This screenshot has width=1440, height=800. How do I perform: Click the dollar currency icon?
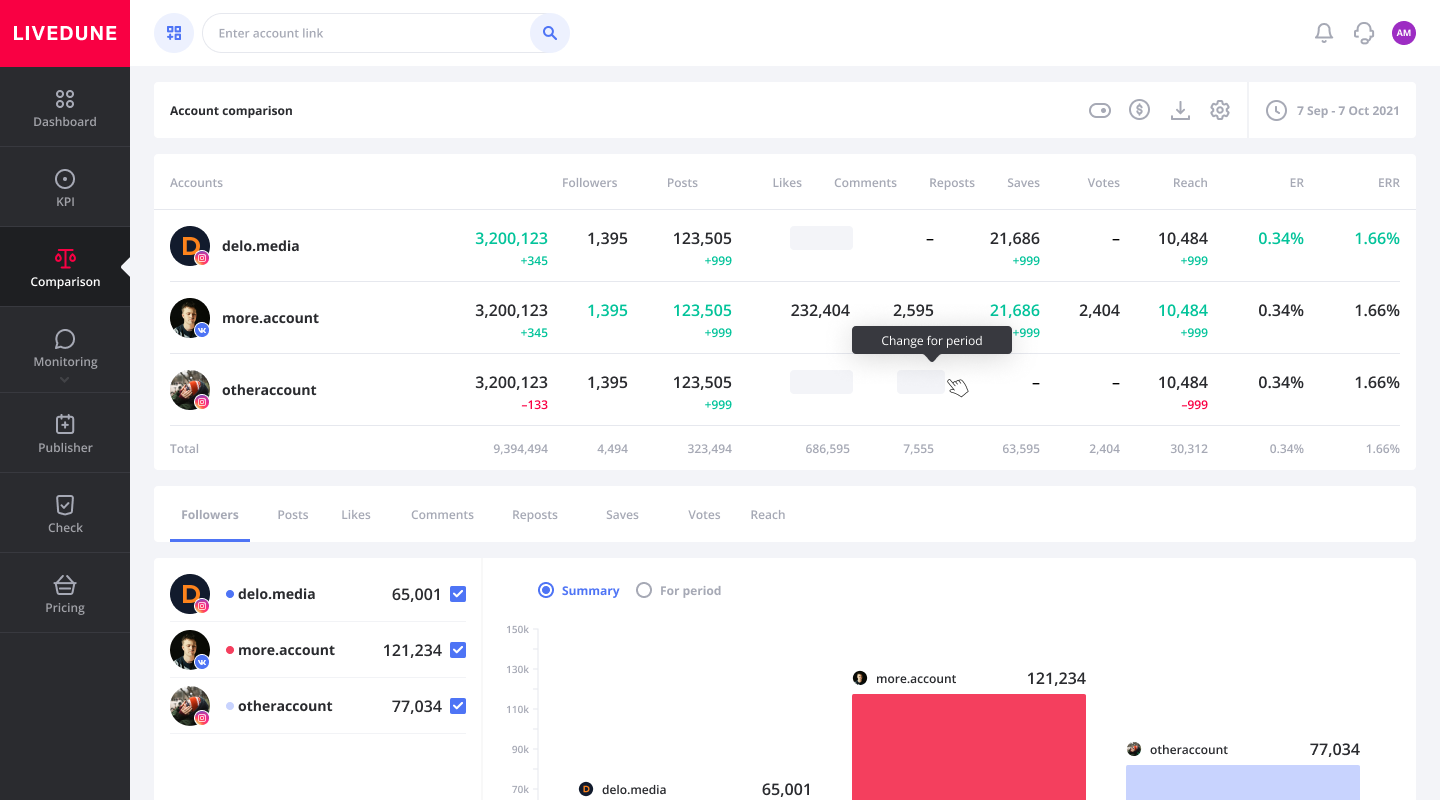point(1139,110)
